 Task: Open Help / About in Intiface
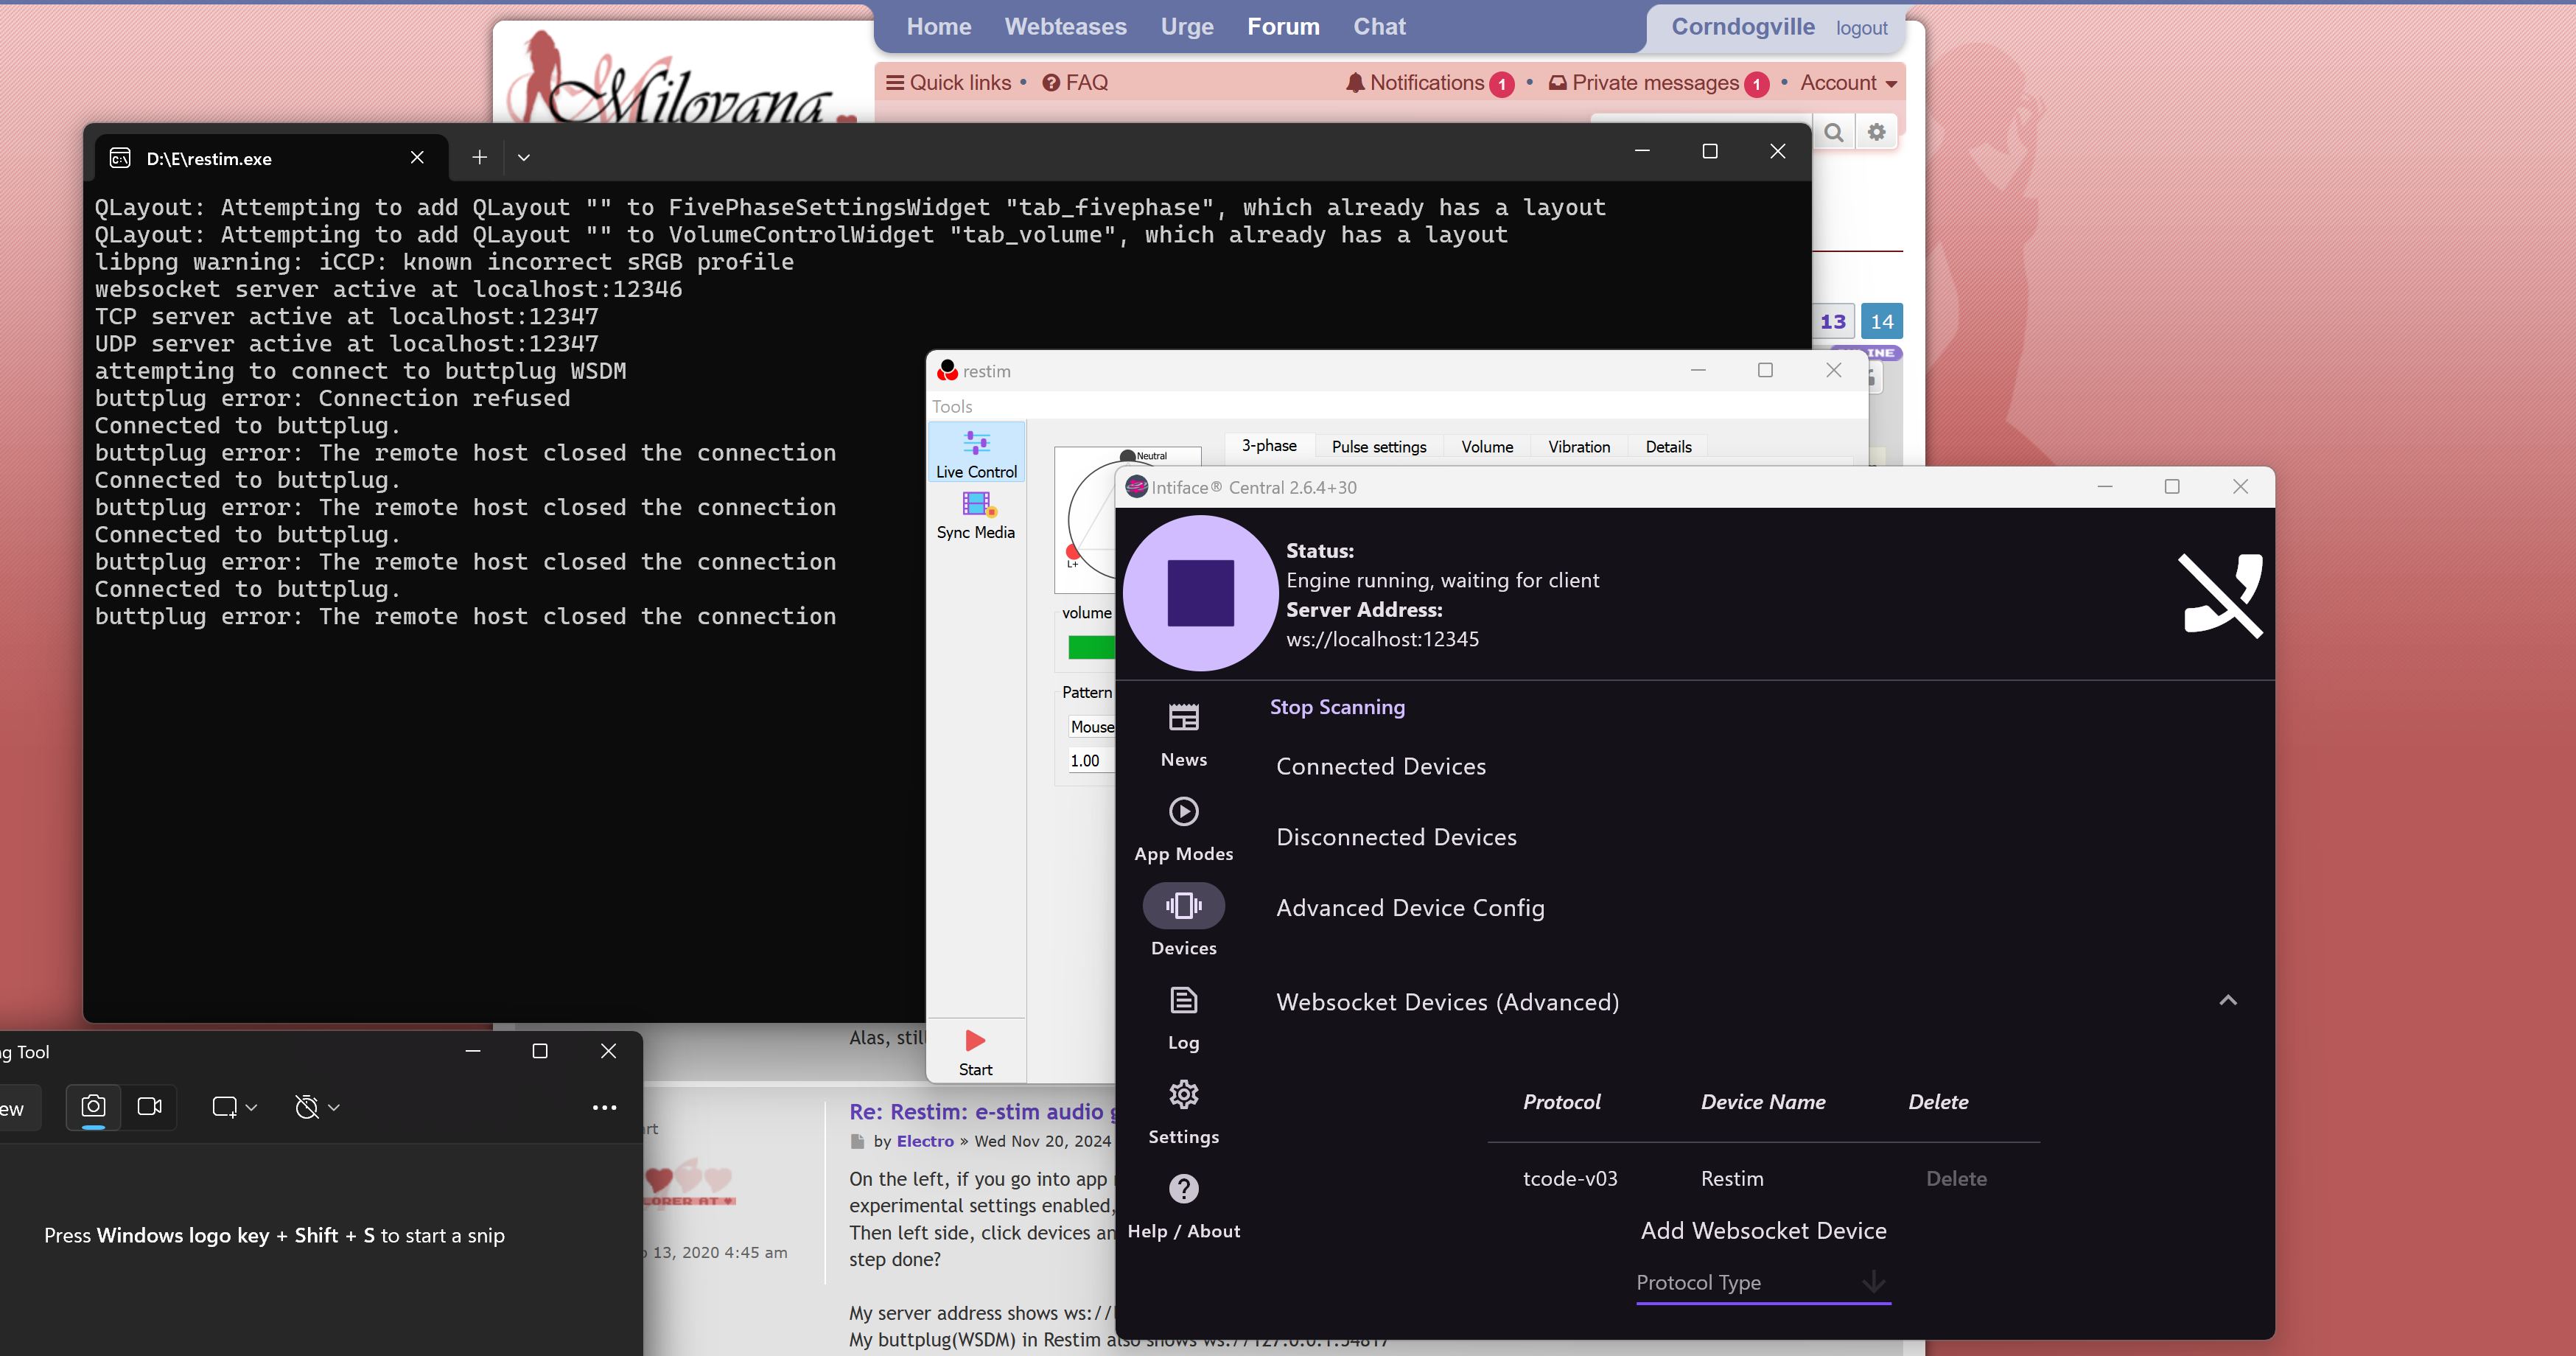[x=1184, y=1206]
